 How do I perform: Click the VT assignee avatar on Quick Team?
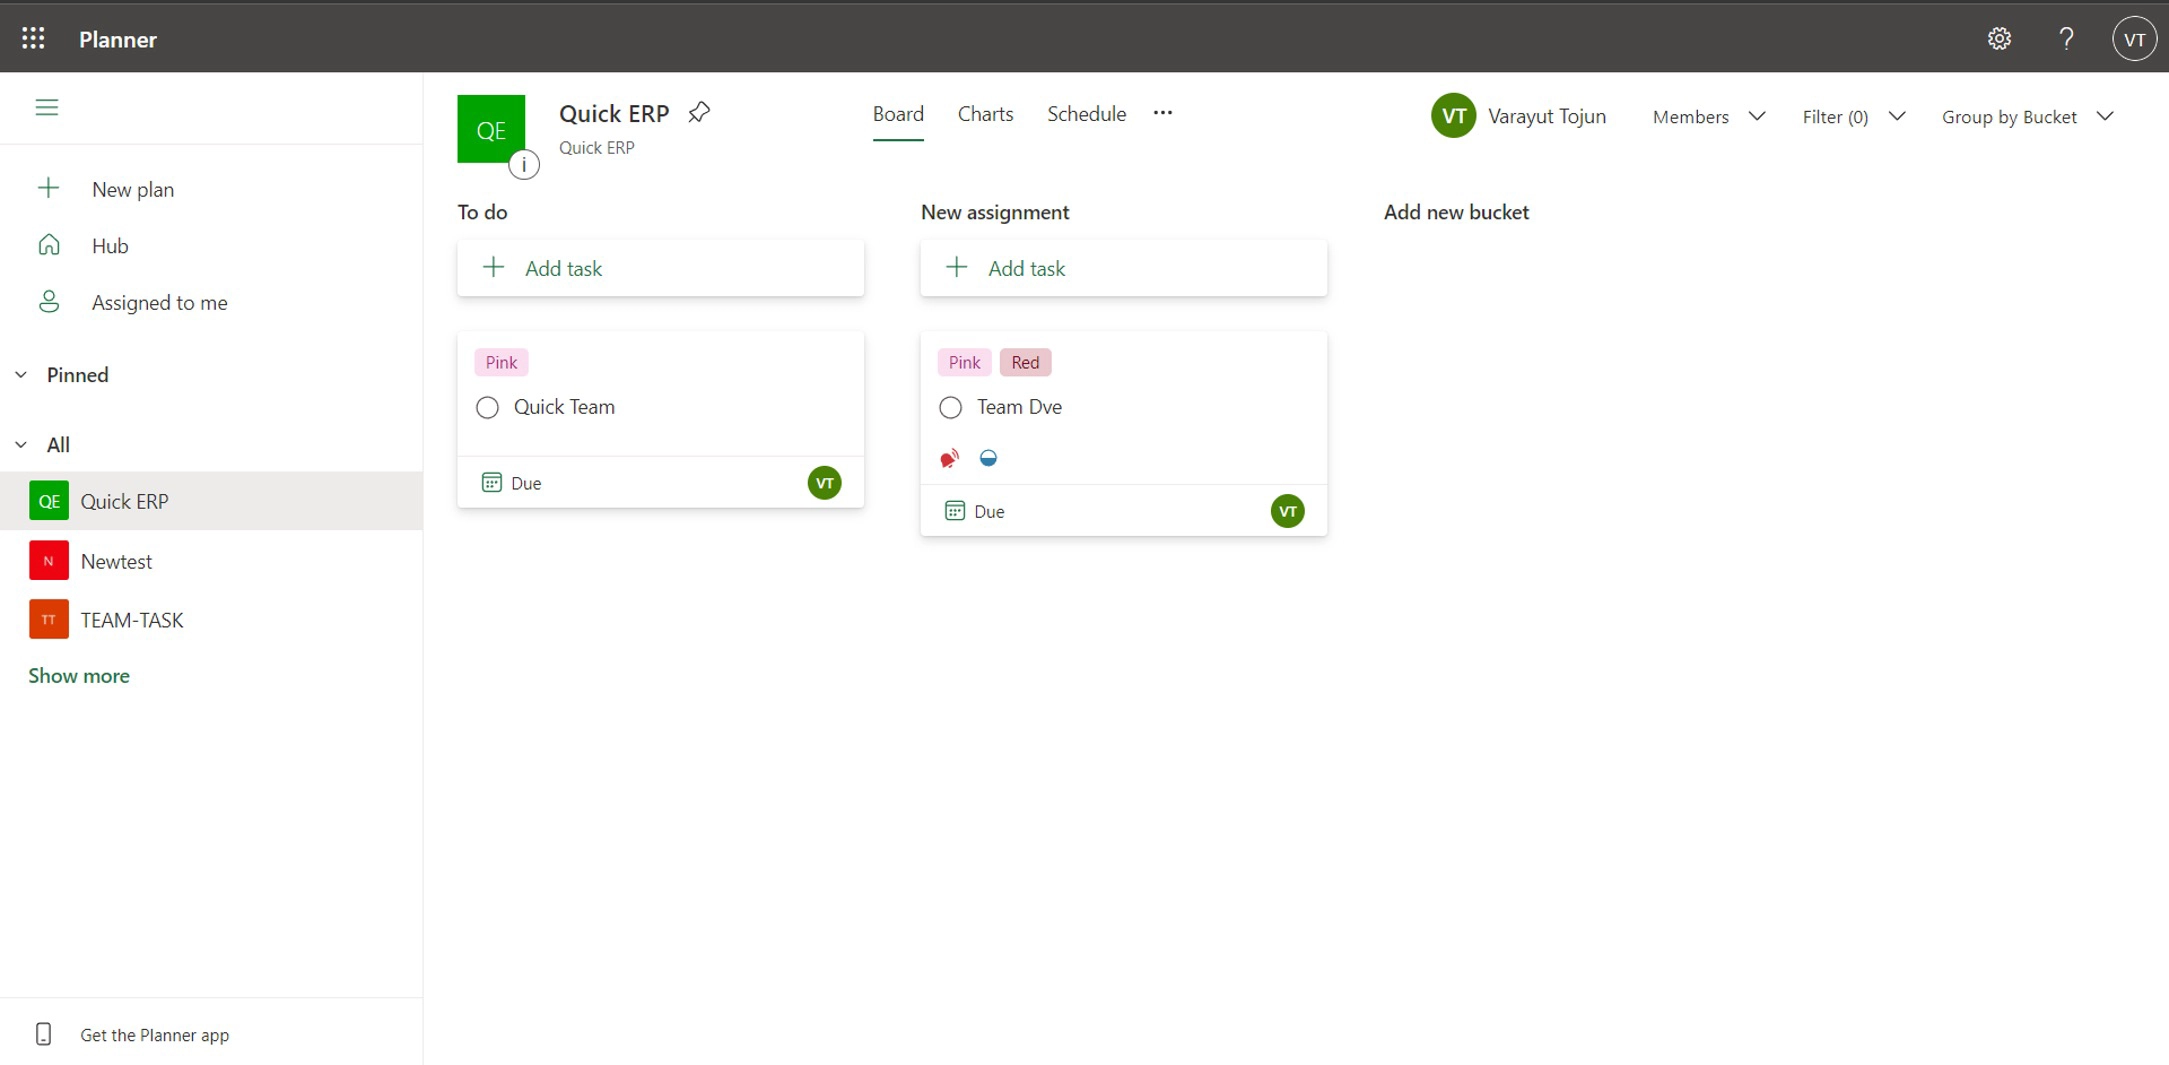(x=824, y=483)
